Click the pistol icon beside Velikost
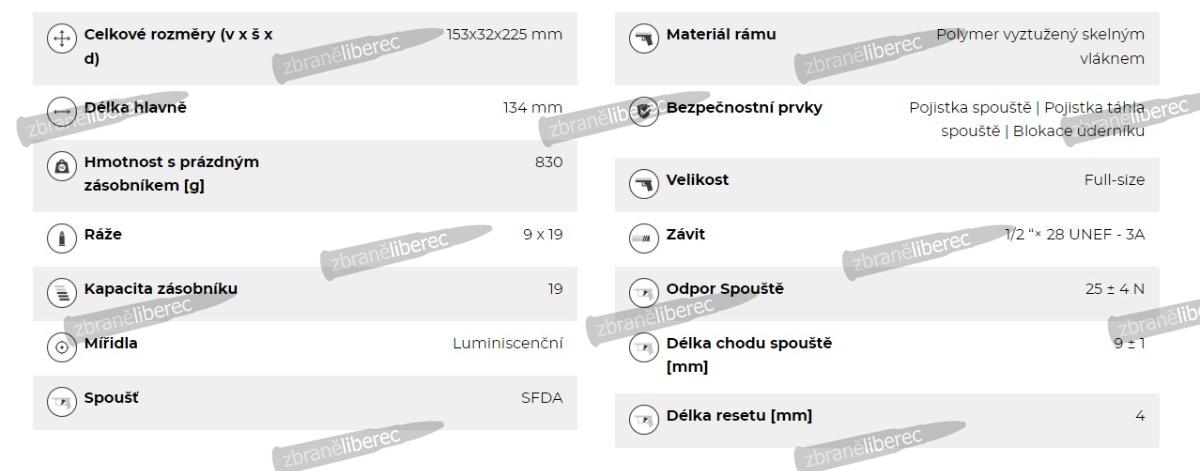The height and width of the screenshot is (471, 1200). tap(641, 181)
